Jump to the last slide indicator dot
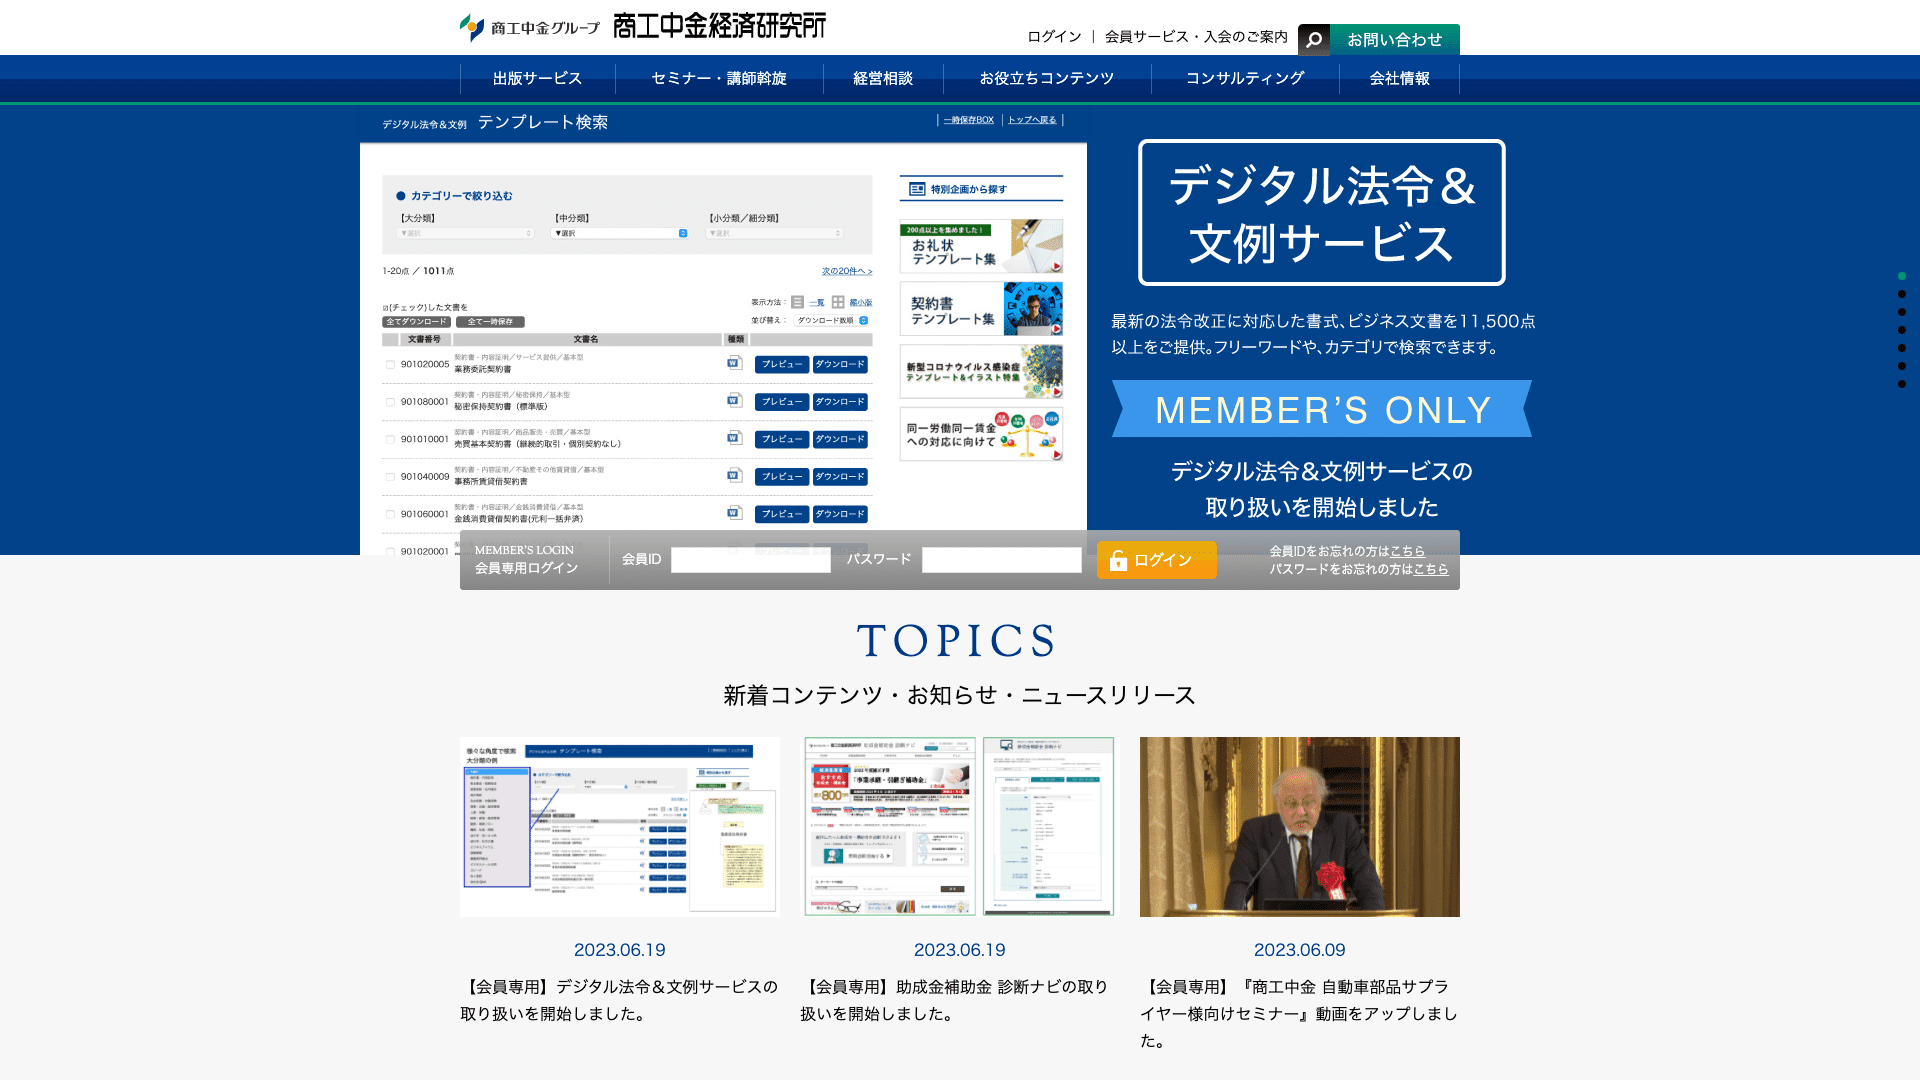The image size is (1920, 1080). 1902,384
